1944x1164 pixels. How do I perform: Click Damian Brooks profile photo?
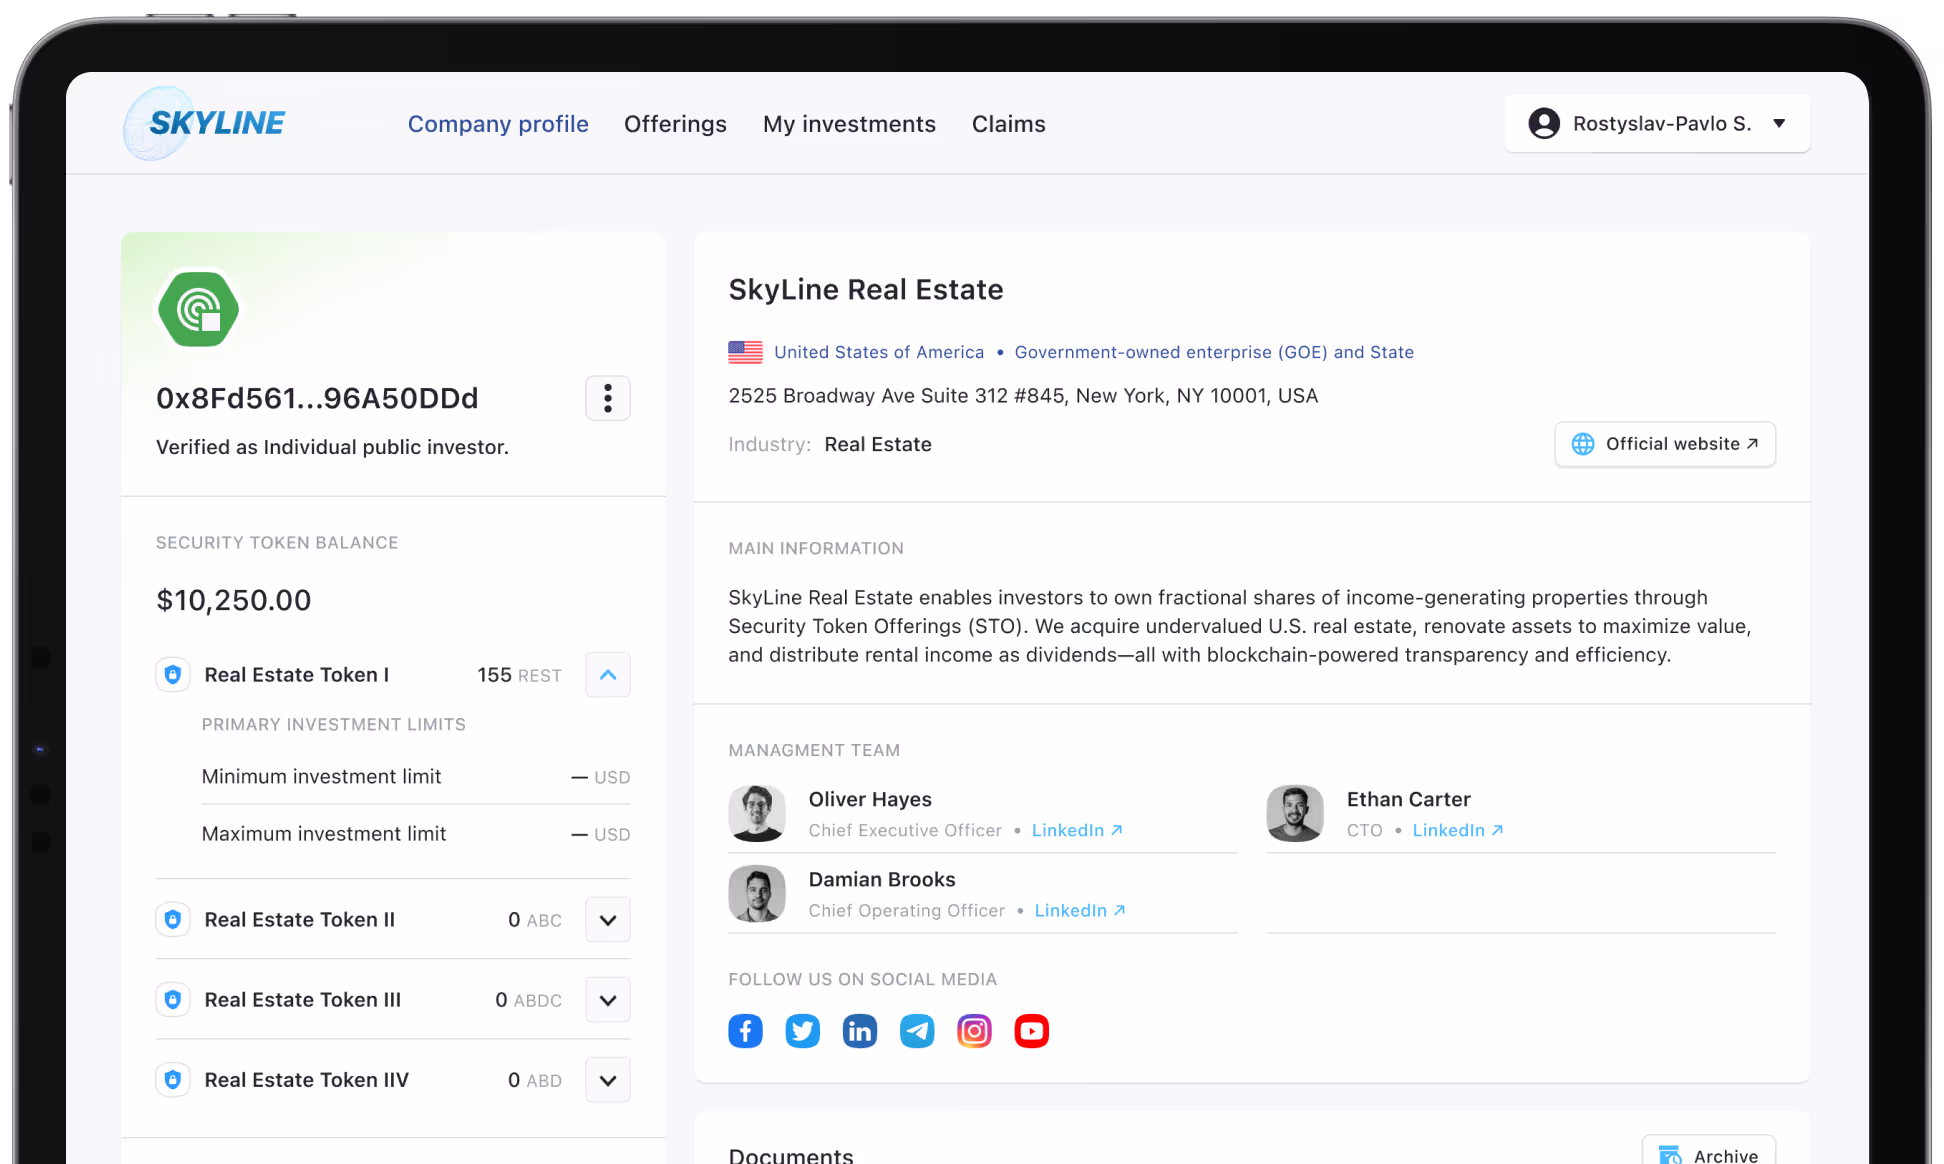pyautogui.click(x=757, y=893)
